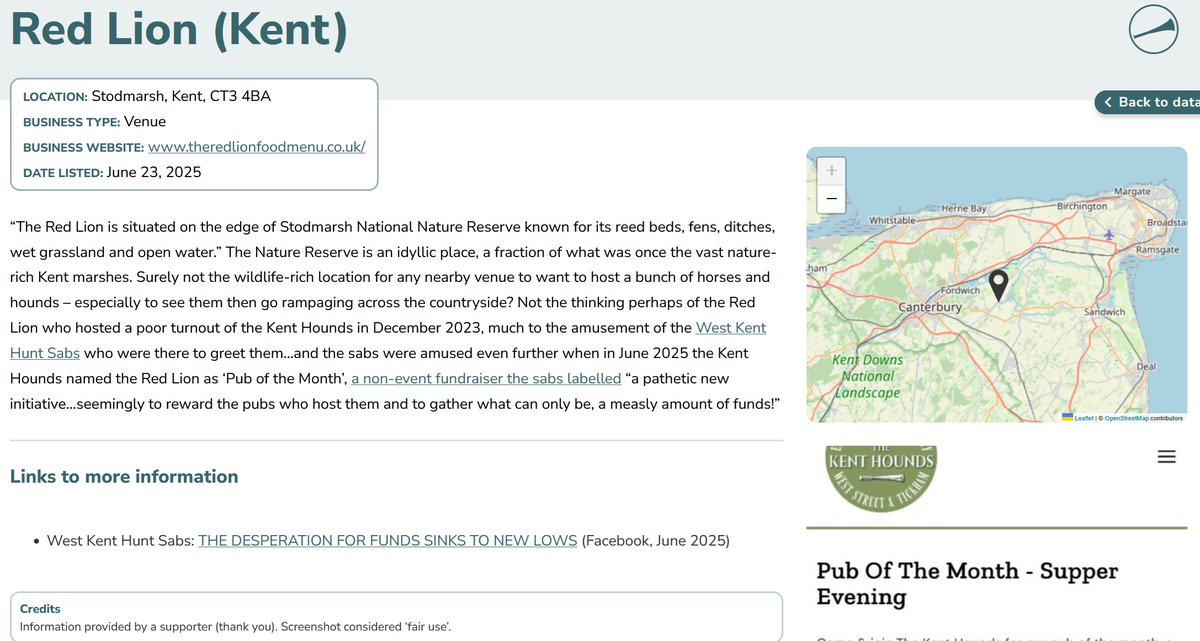Open the OpenStreetMap attribution link
Screen dimensions: 1200x641
1128,418
